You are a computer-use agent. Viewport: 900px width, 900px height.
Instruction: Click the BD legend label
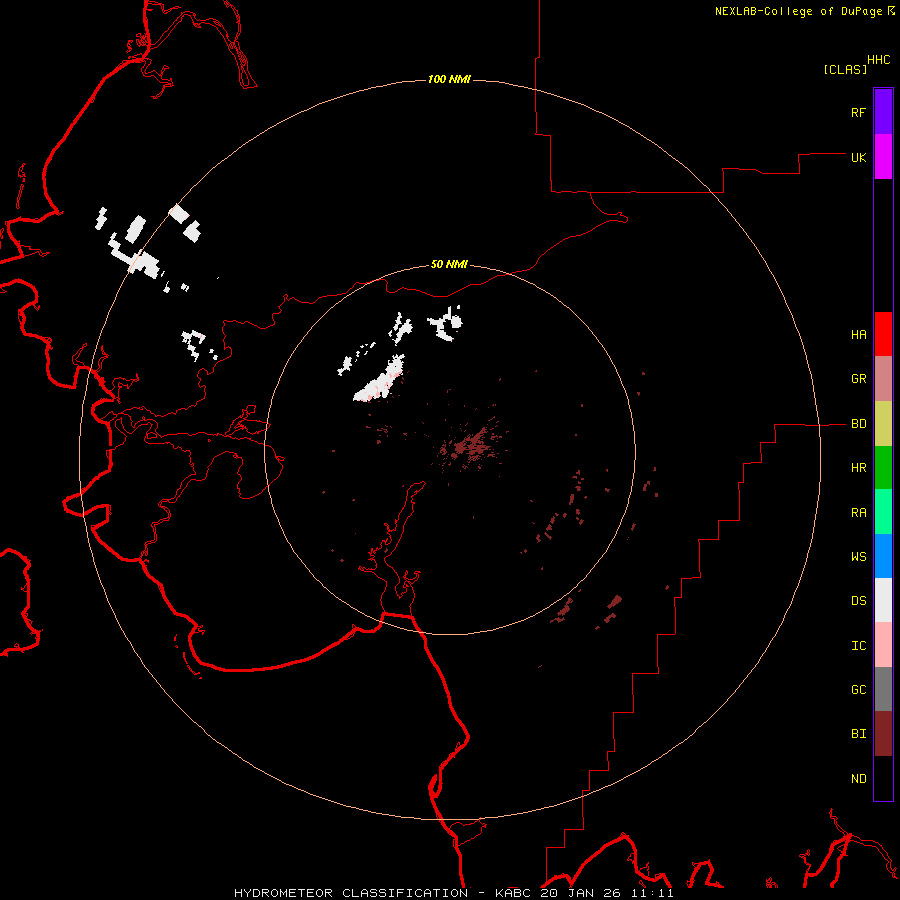pos(858,424)
